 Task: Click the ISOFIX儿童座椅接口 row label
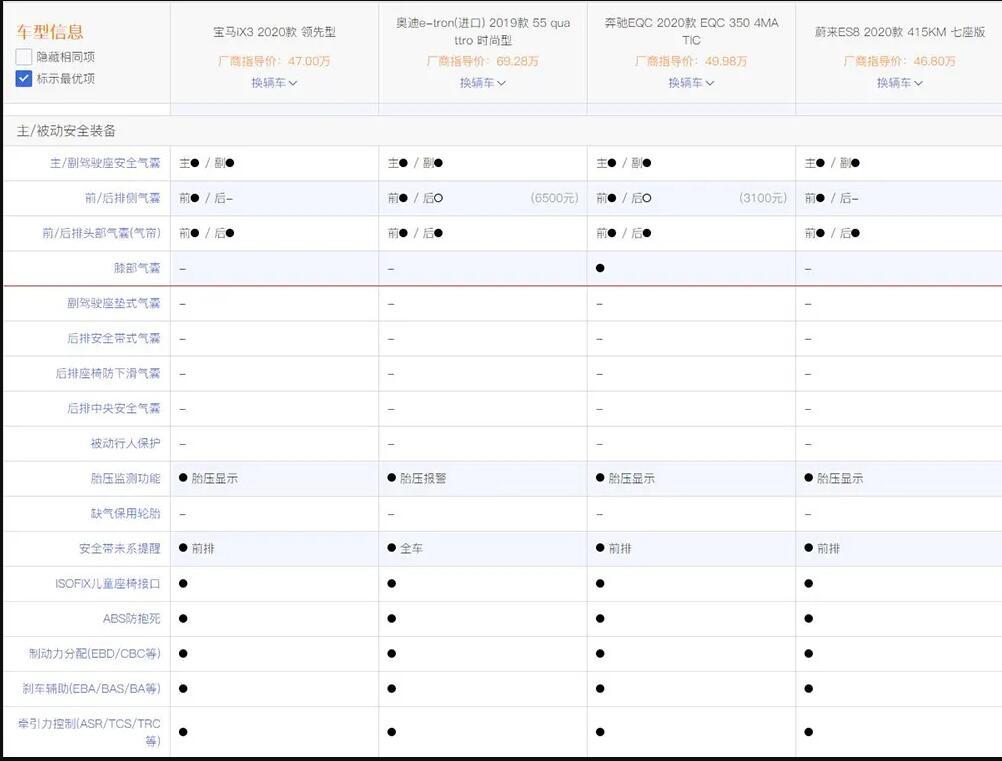coord(108,584)
